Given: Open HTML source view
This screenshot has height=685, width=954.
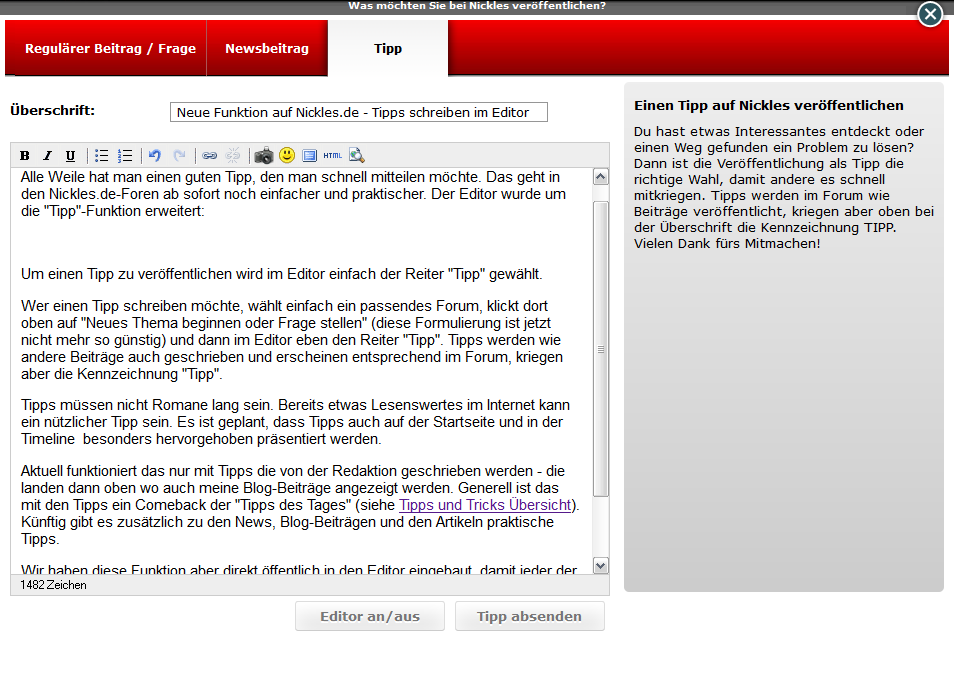Looking at the screenshot, I should (x=332, y=156).
